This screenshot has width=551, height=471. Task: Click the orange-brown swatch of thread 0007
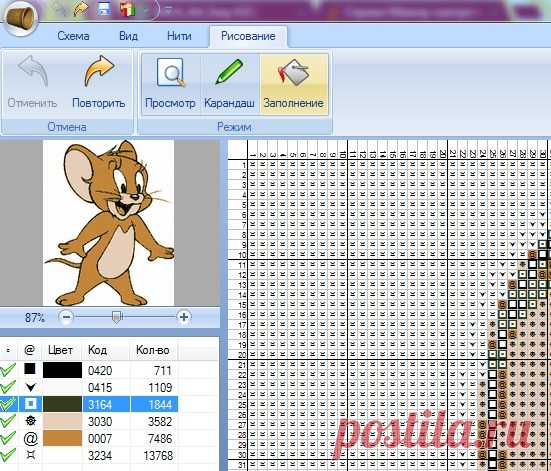click(x=63, y=438)
